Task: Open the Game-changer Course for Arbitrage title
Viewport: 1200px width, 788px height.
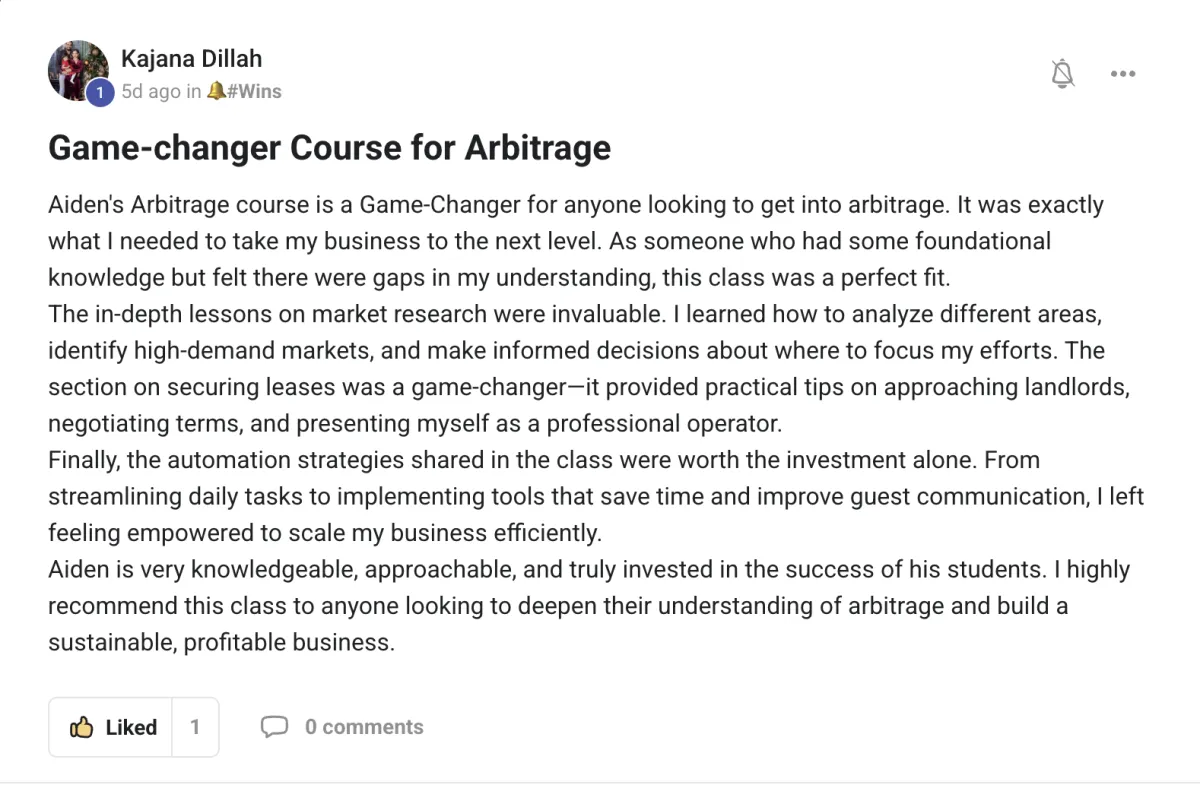Action: pyautogui.click(x=329, y=148)
